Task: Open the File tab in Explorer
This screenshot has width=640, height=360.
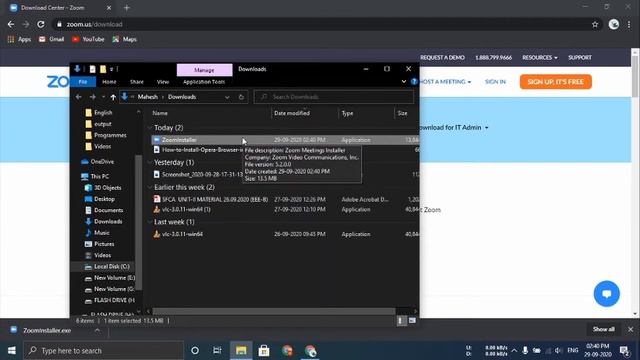Action: [83, 82]
